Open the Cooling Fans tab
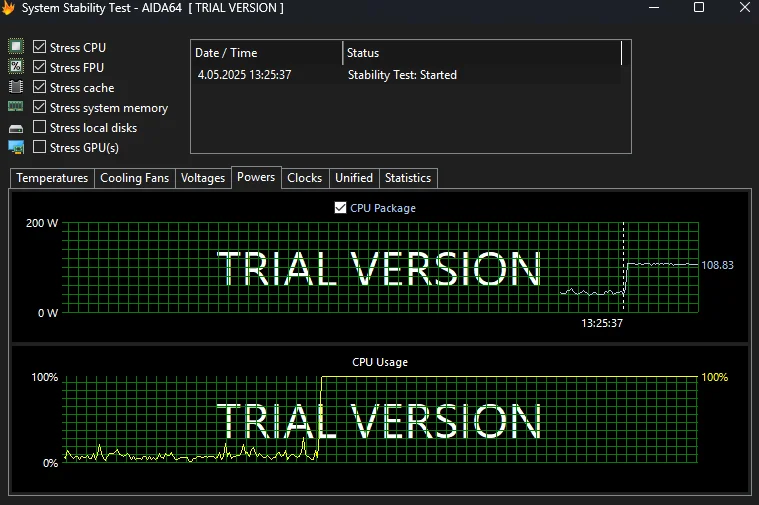The width and height of the screenshot is (759, 505). tap(135, 178)
